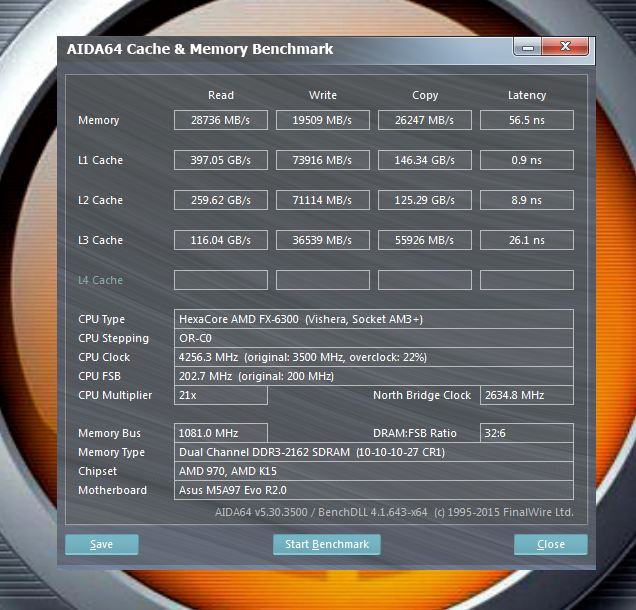The height and width of the screenshot is (610, 636).
Task: Close window using red X icon
Action: 565,46
